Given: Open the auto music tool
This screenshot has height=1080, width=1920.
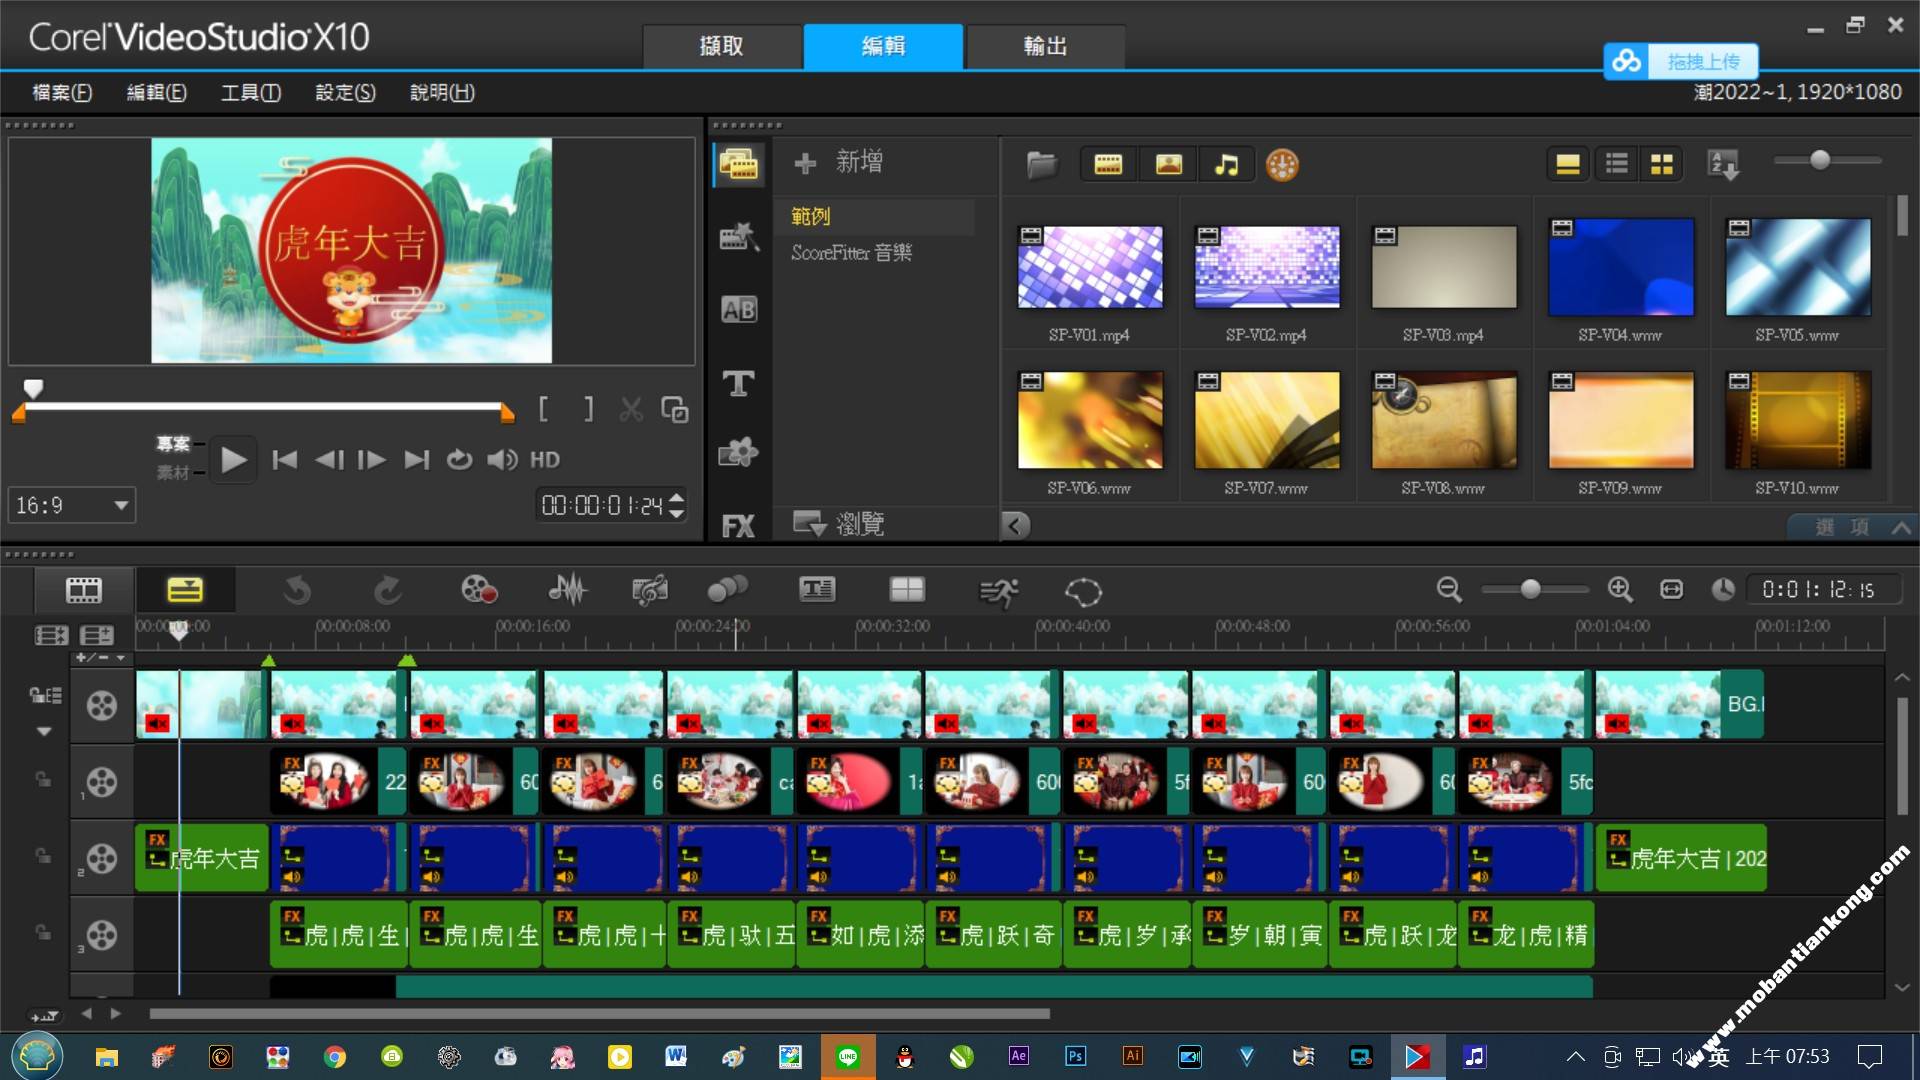Looking at the screenshot, I should pos(650,591).
